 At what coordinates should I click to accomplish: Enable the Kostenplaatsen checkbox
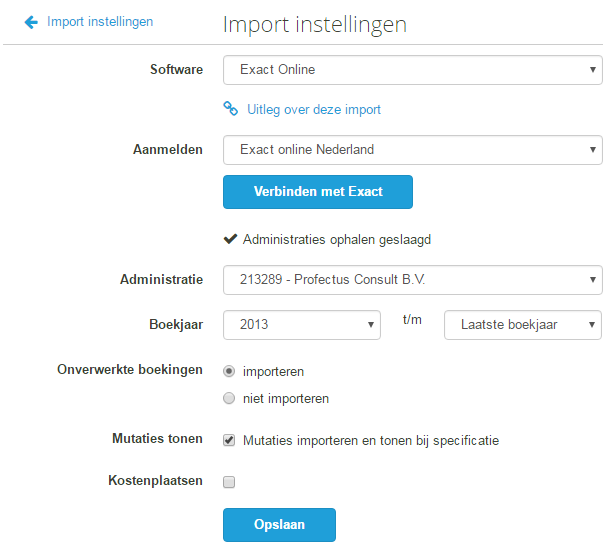coord(229,482)
